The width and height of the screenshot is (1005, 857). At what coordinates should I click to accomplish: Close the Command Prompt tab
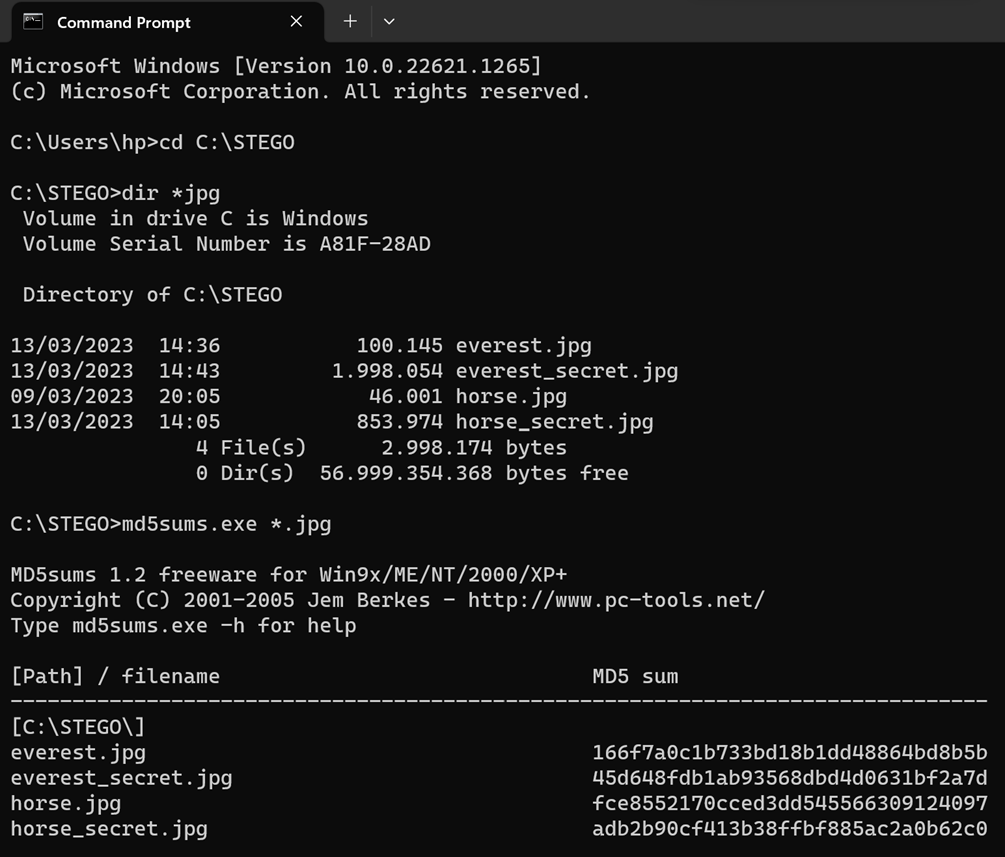pos(296,21)
